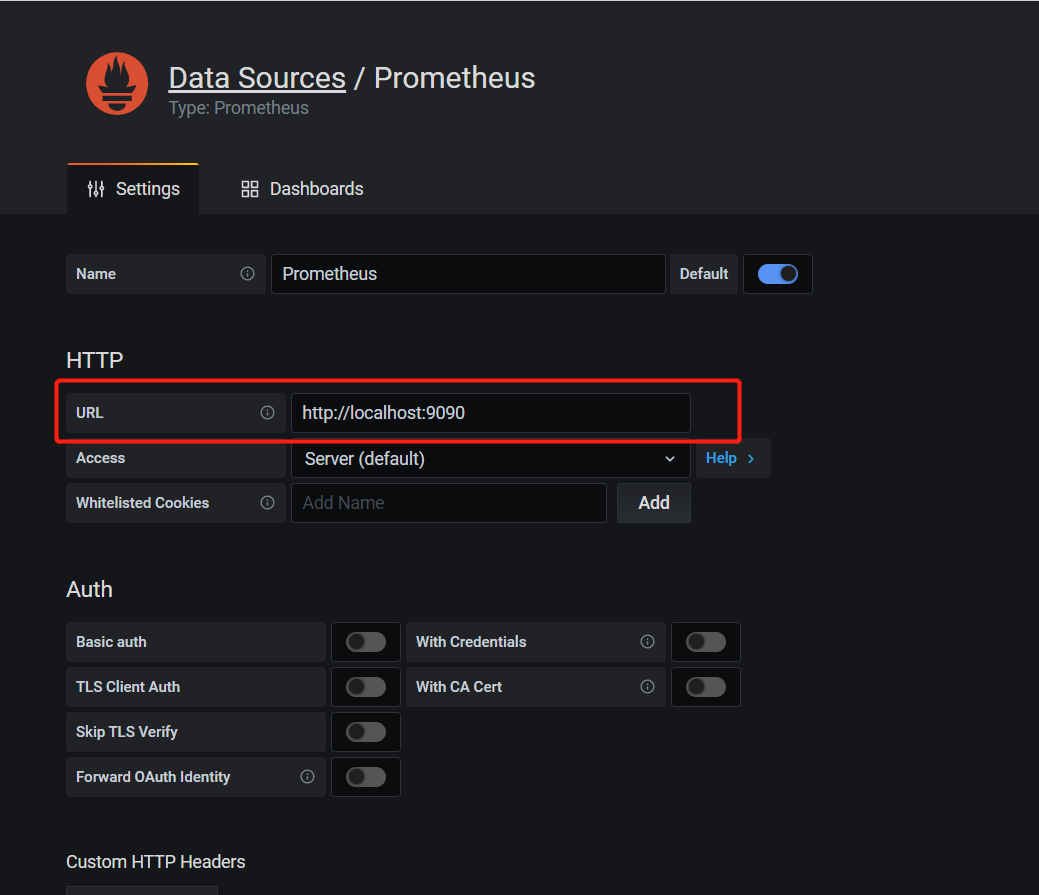This screenshot has width=1039, height=895.
Task: Click info icon beside Name field
Action: pos(247,273)
